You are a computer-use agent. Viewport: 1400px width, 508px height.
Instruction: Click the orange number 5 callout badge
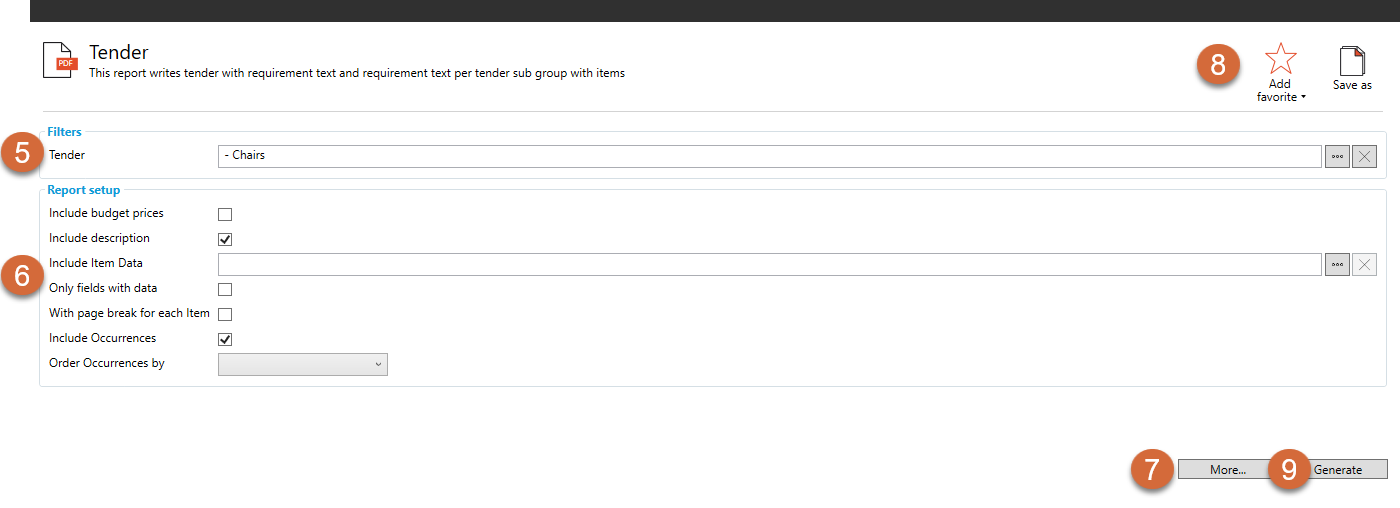22,156
